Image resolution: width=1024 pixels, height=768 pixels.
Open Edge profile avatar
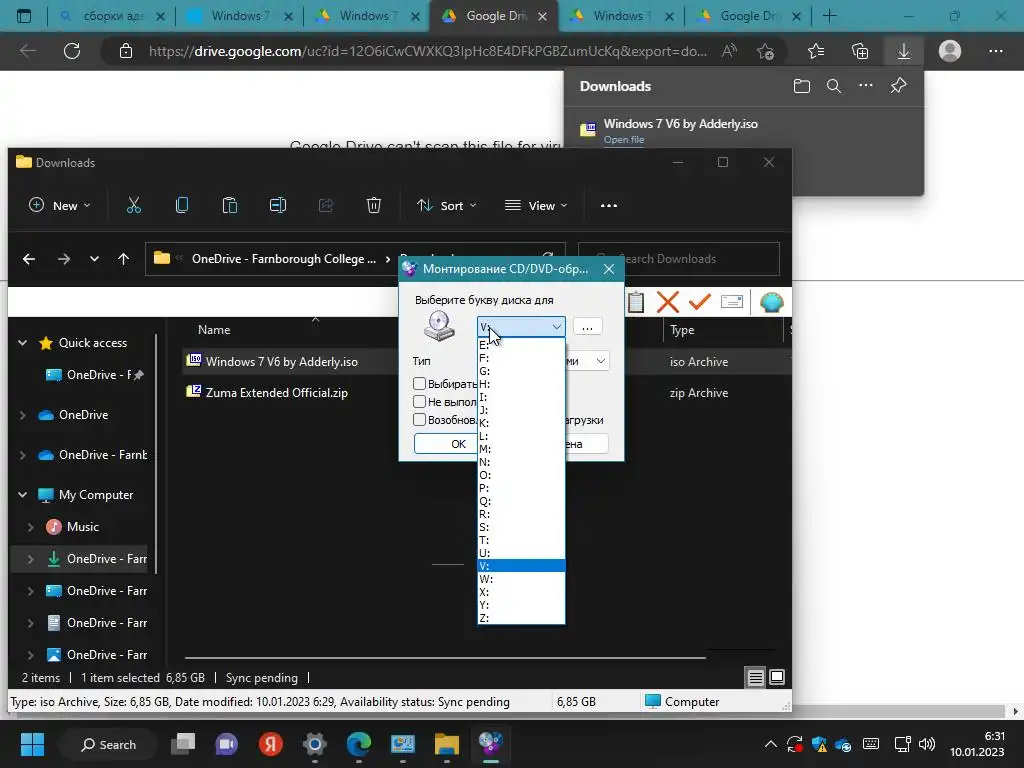pos(950,51)
